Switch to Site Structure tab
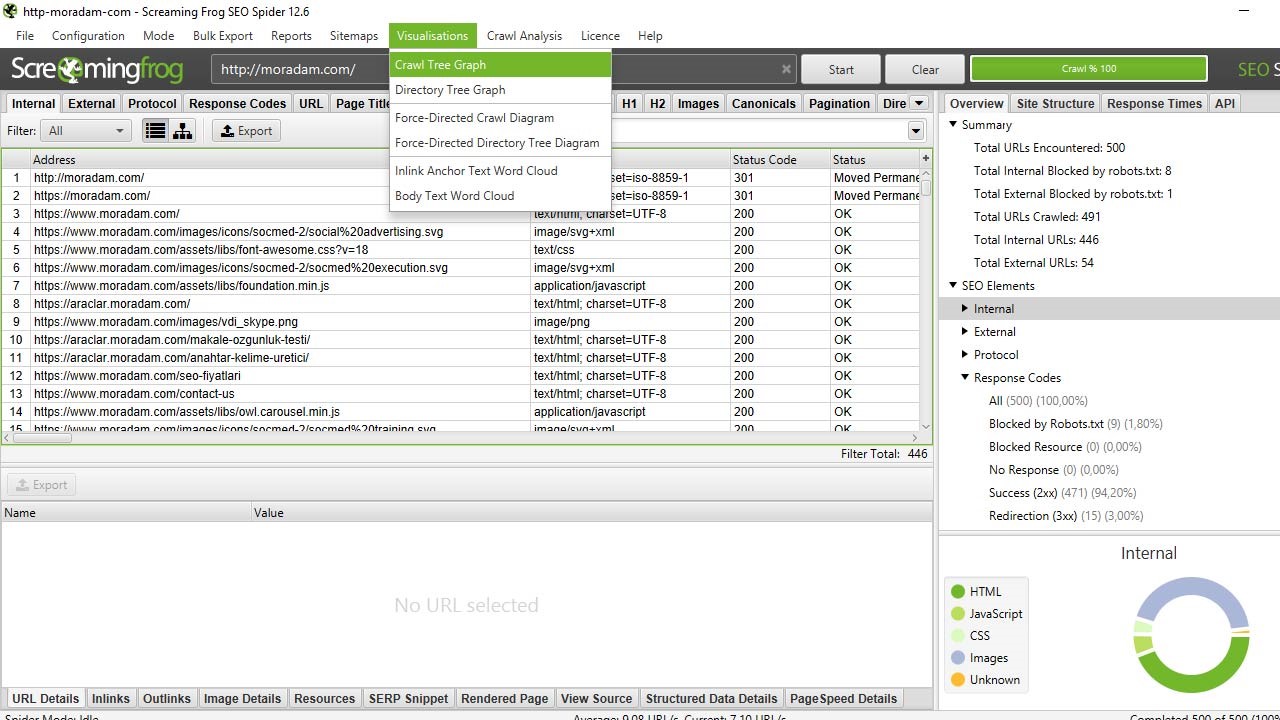The width and height of the screenshot is (1280, 720). click(x=1055, y=103)
